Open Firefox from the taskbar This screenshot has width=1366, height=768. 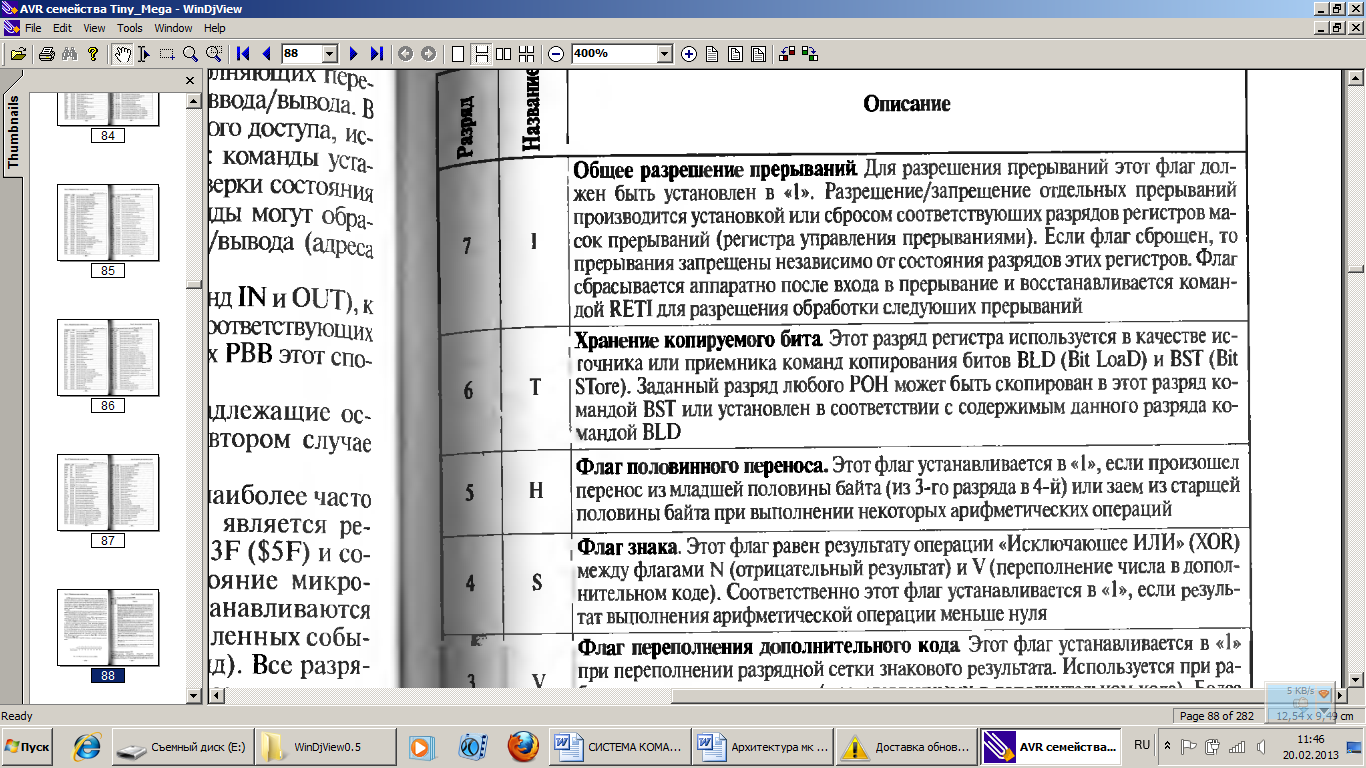523,747
